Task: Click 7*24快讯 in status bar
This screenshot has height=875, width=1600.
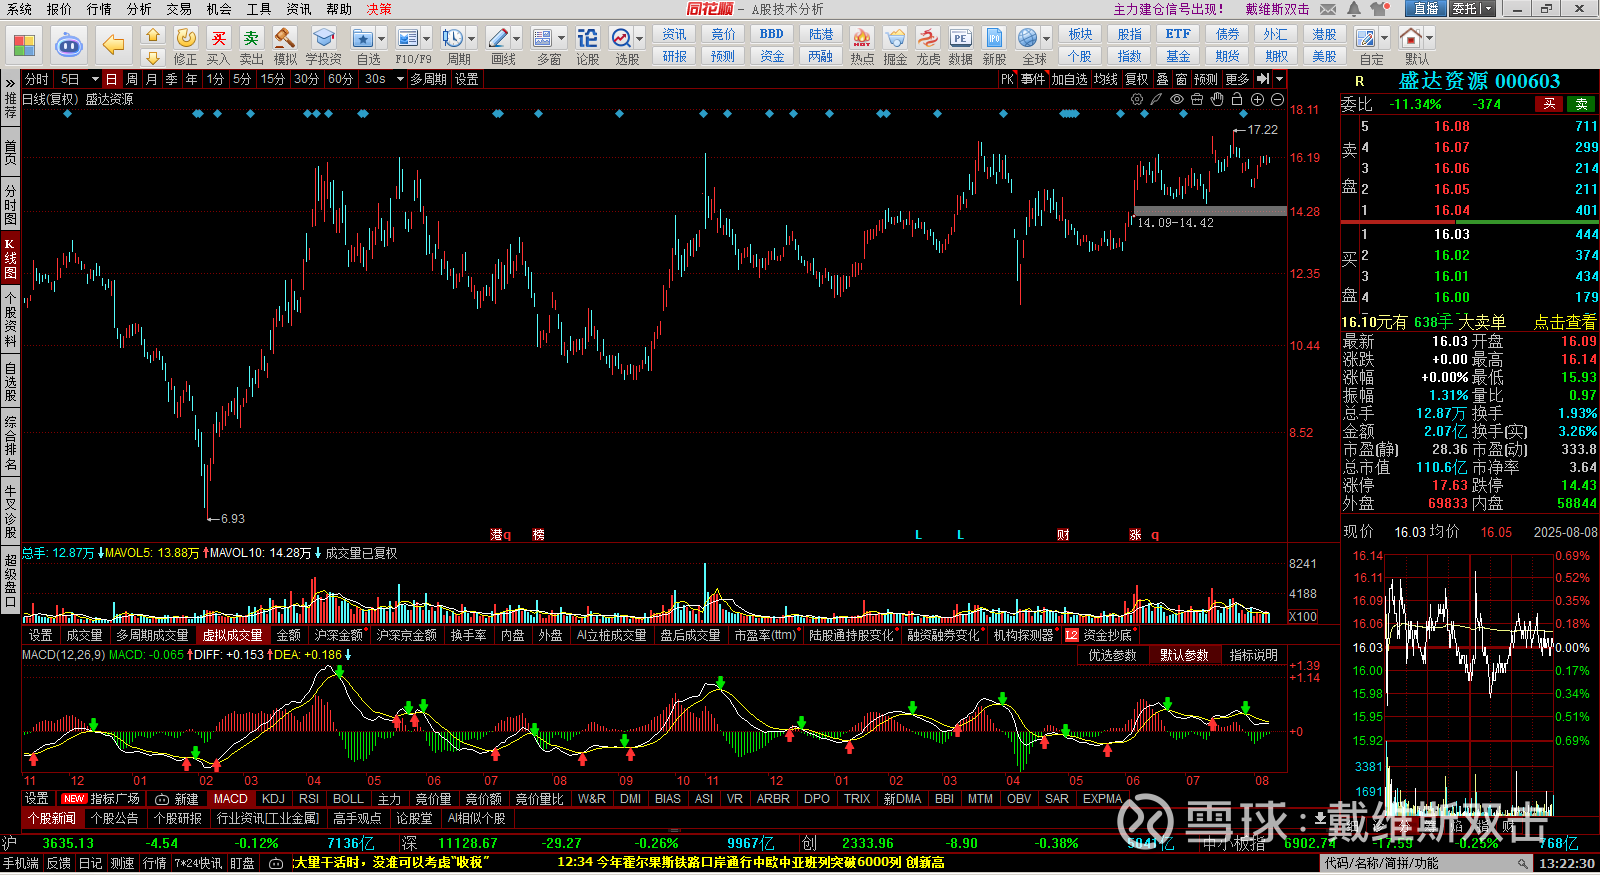Action: (x=198, y=863)
